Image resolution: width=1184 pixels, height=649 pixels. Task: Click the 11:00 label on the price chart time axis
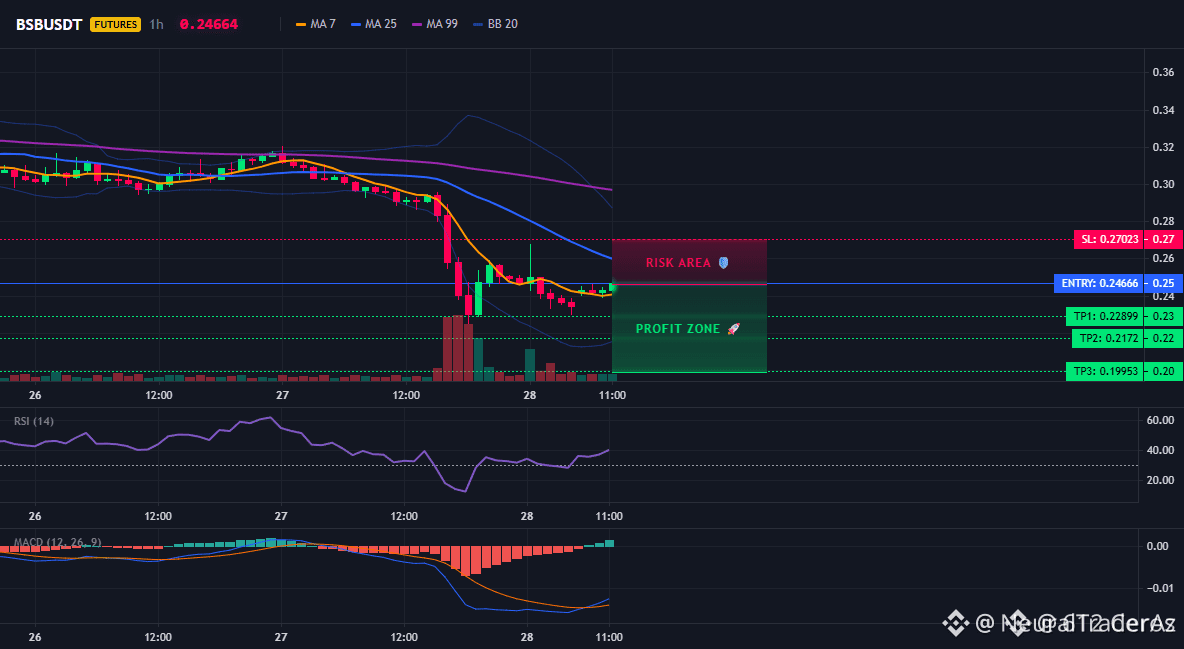pos(612,395)
